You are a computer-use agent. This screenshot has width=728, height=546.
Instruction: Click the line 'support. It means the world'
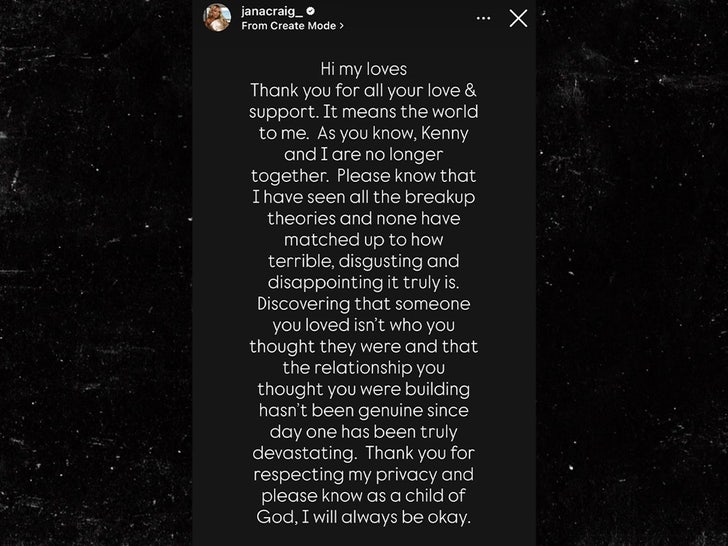click(363, 111)
